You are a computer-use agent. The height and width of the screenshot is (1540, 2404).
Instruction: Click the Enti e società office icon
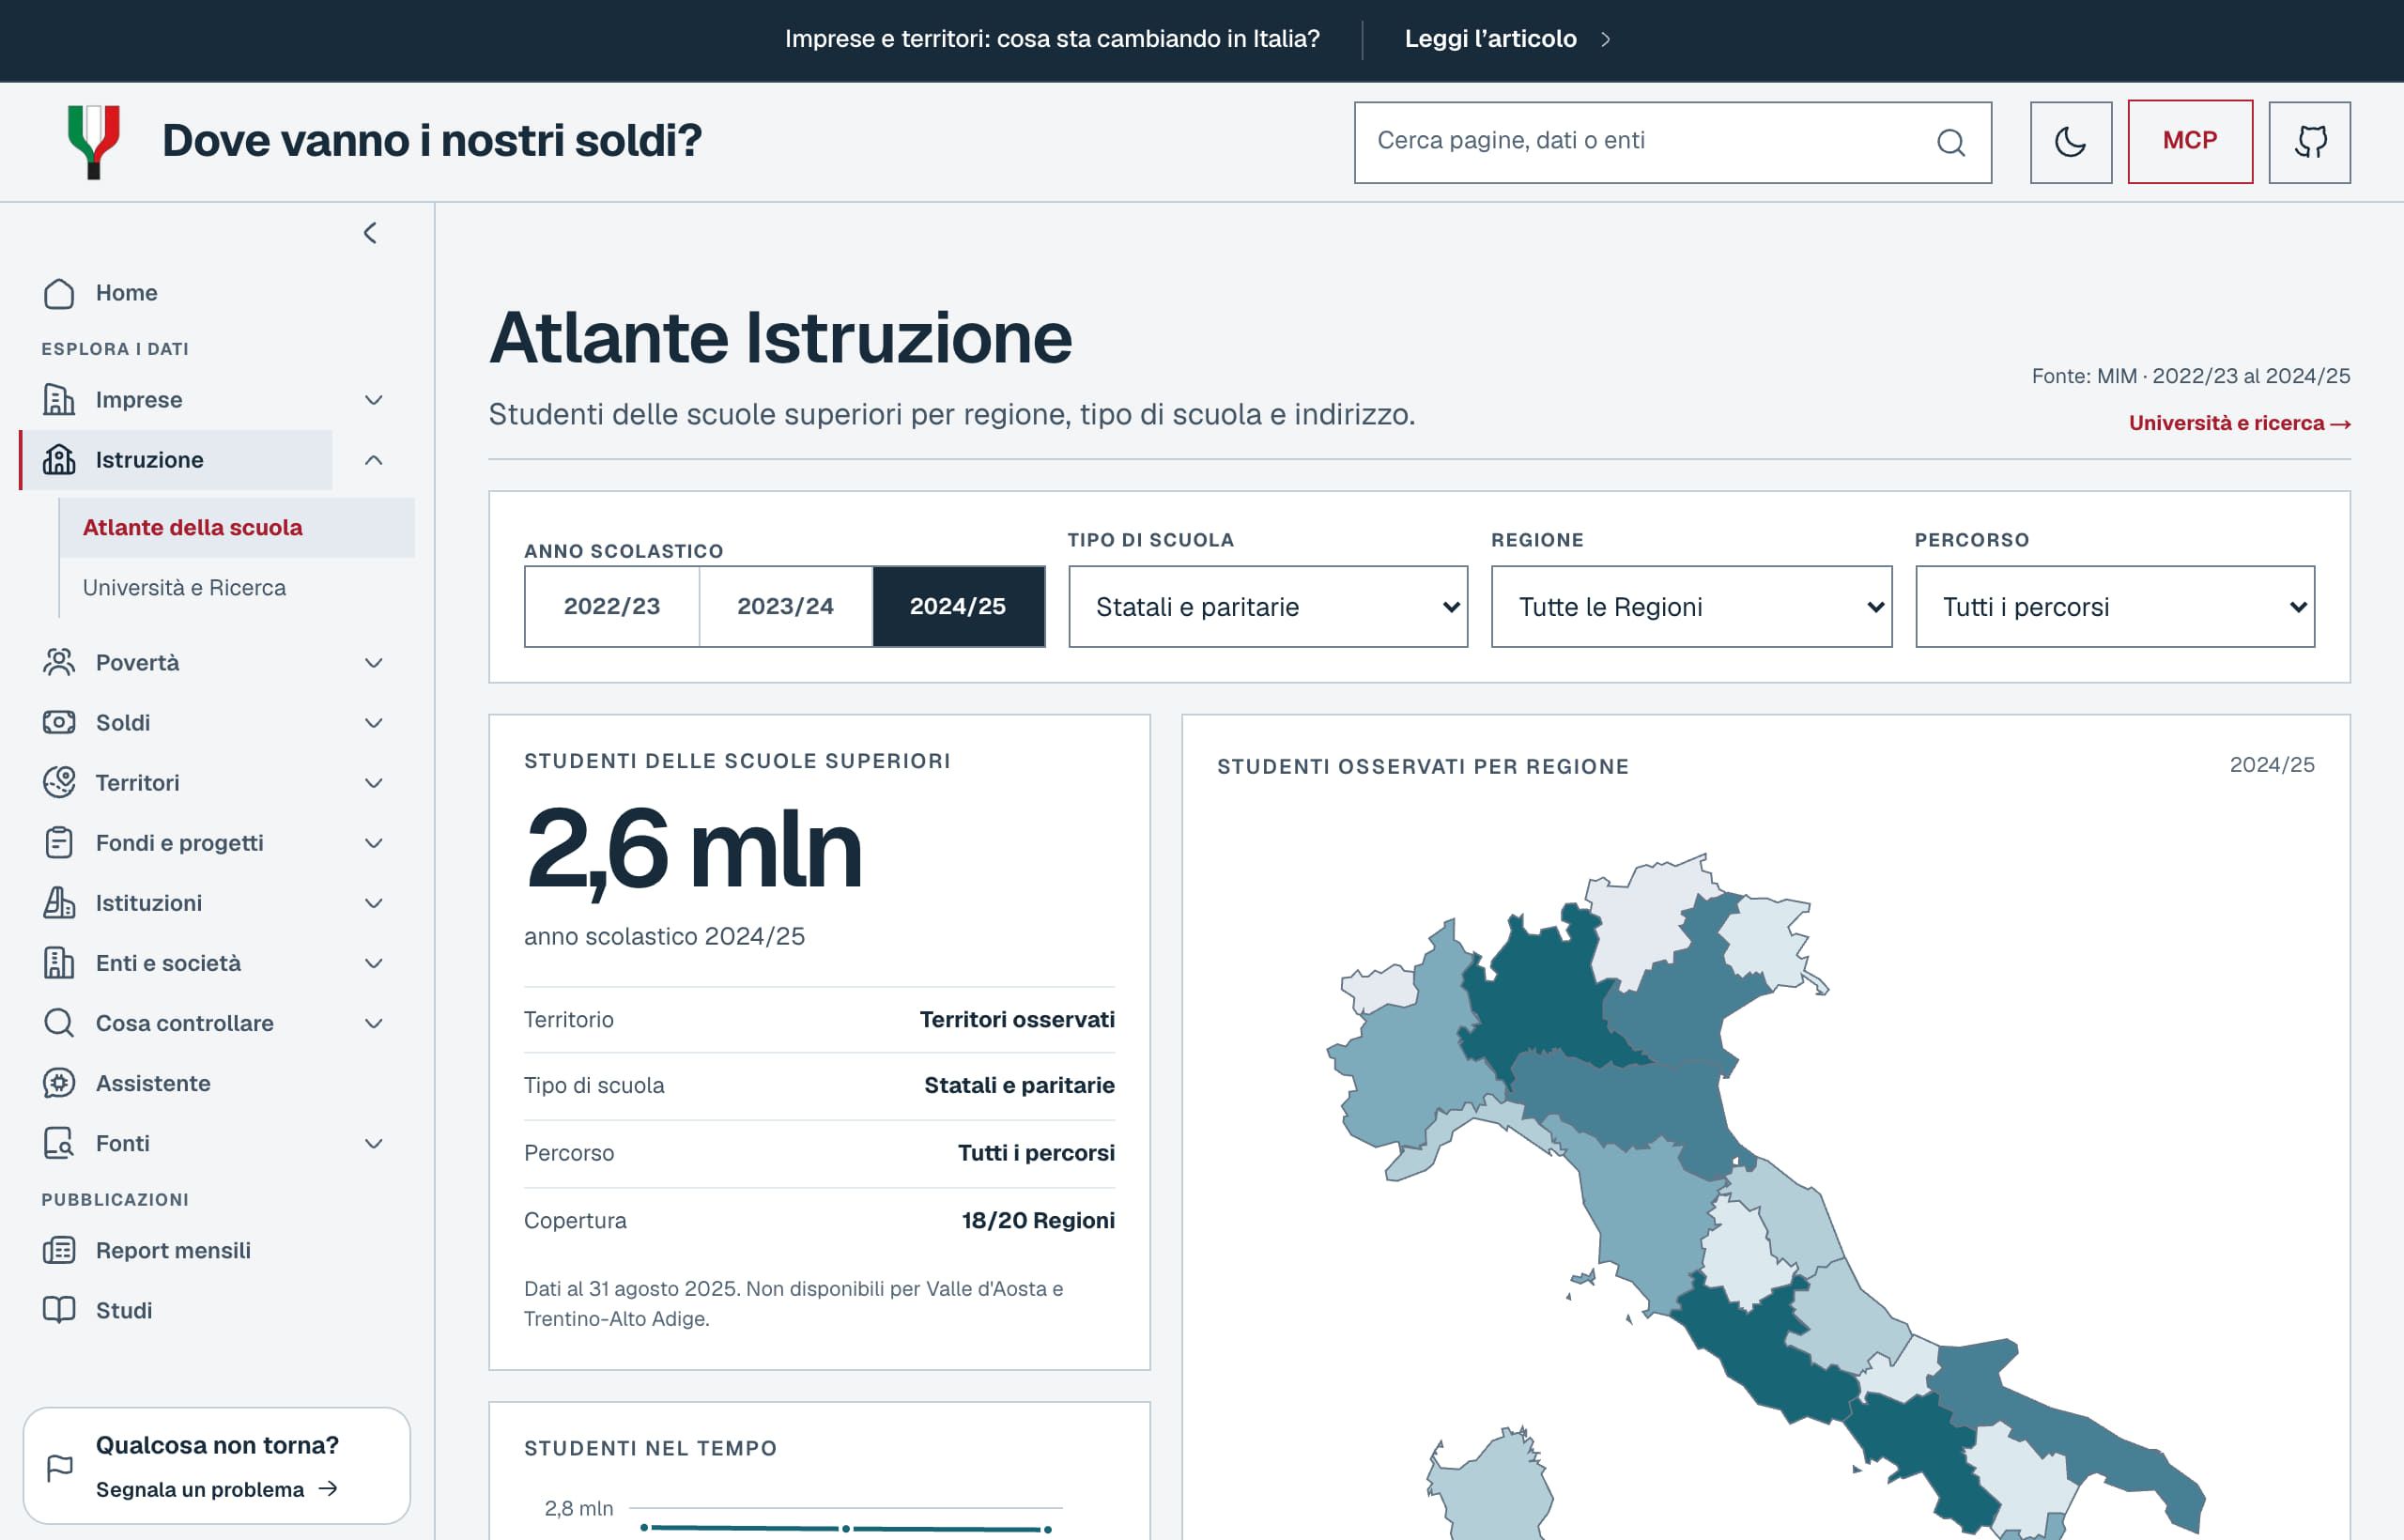[59, 963]
